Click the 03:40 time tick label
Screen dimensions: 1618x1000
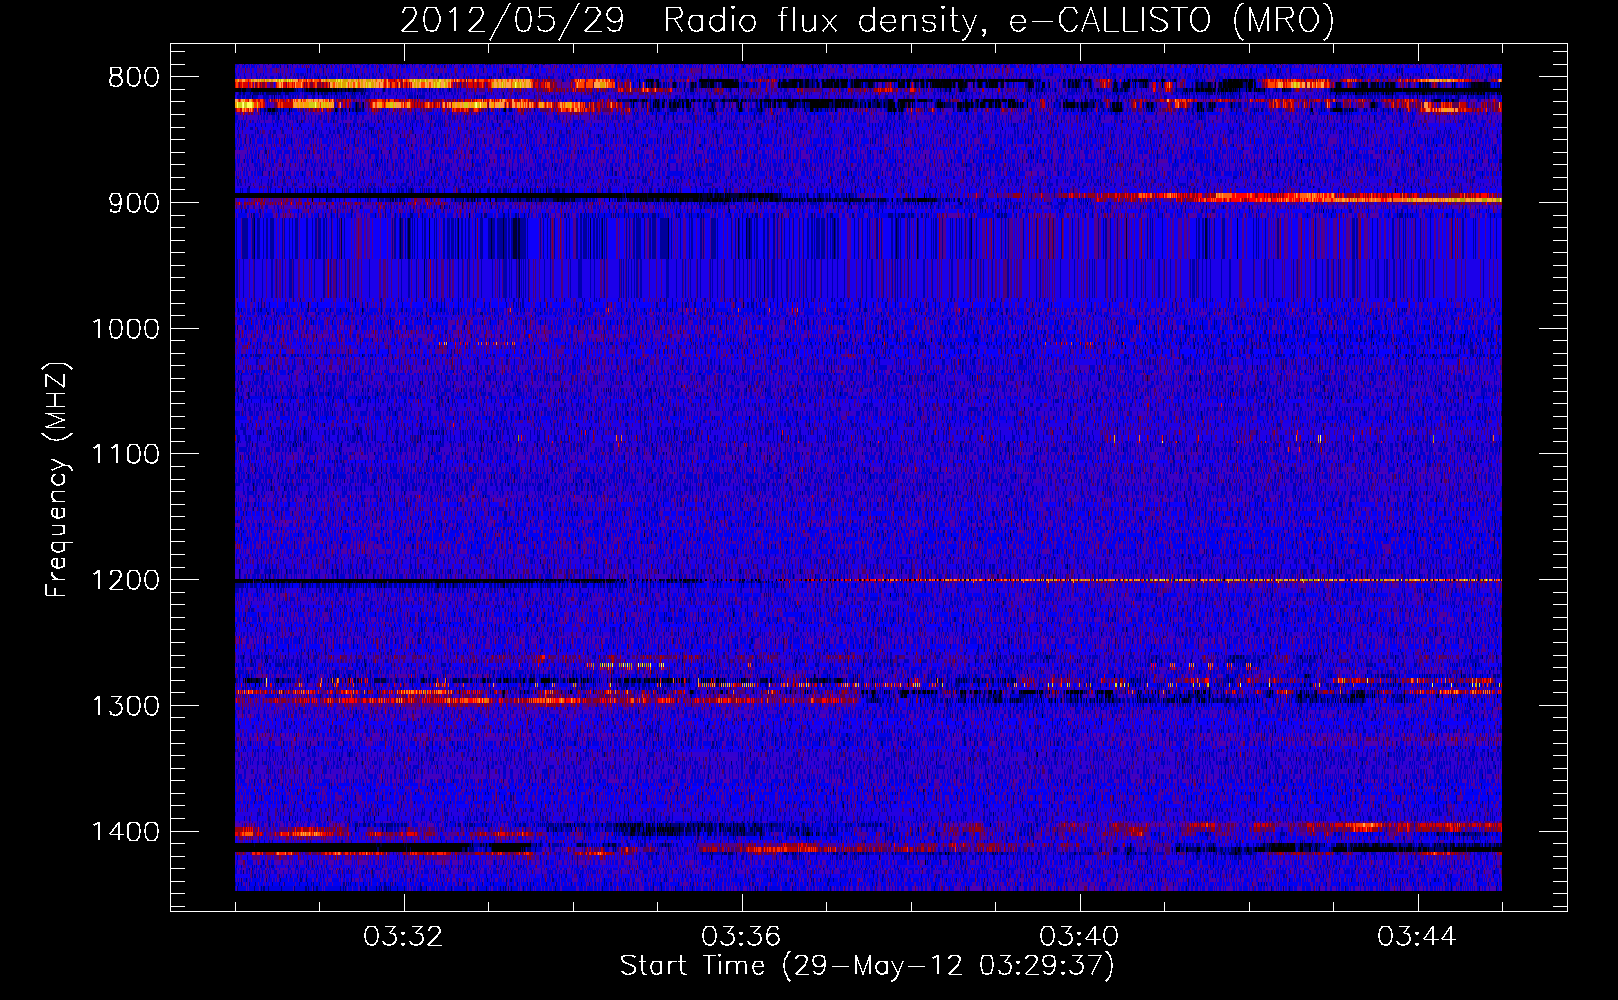pos(1079,937)
